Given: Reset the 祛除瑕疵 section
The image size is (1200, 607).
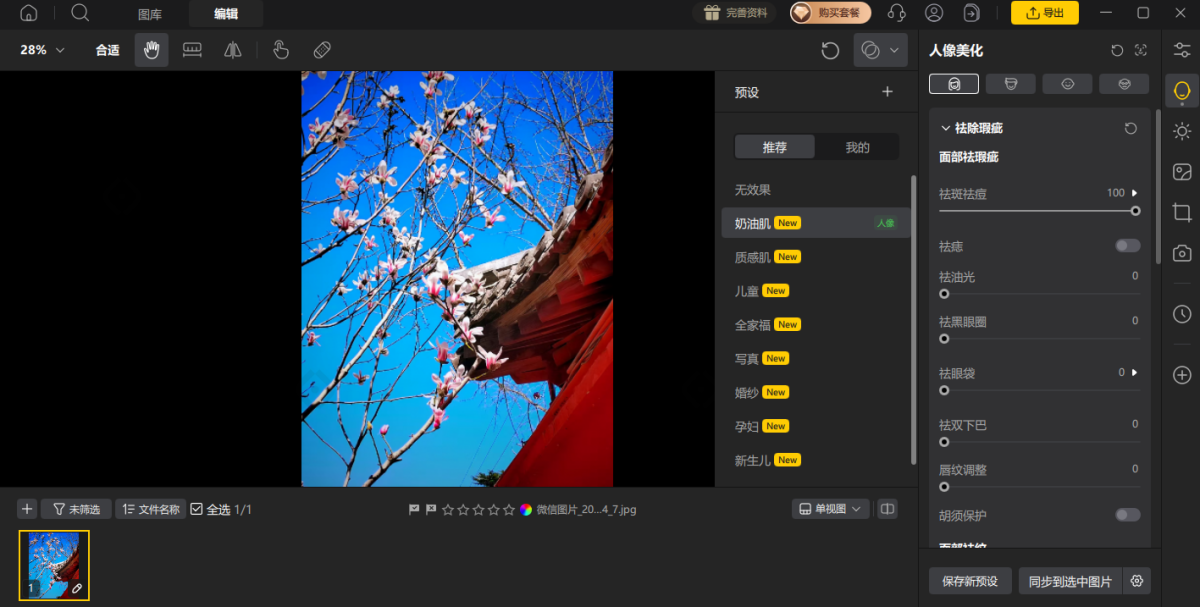Looking at the screenshot, I should click(x=1131, y=128).
